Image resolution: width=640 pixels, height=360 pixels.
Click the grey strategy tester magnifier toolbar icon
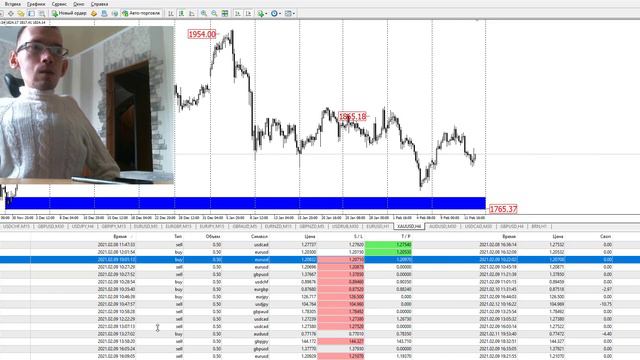tap(42, 13)
